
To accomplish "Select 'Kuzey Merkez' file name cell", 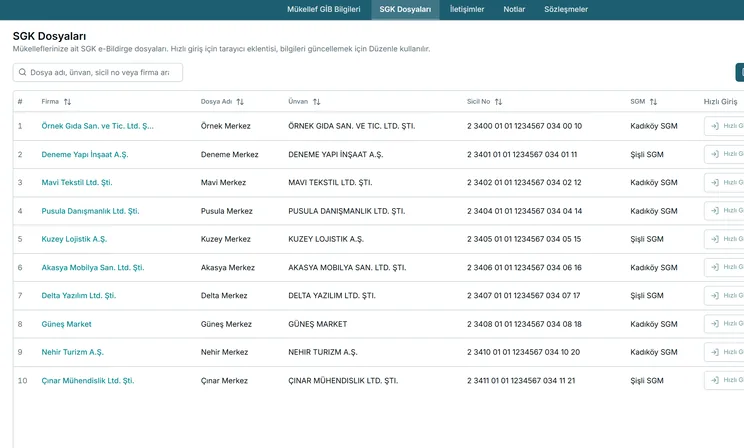I will pos(225,239).
